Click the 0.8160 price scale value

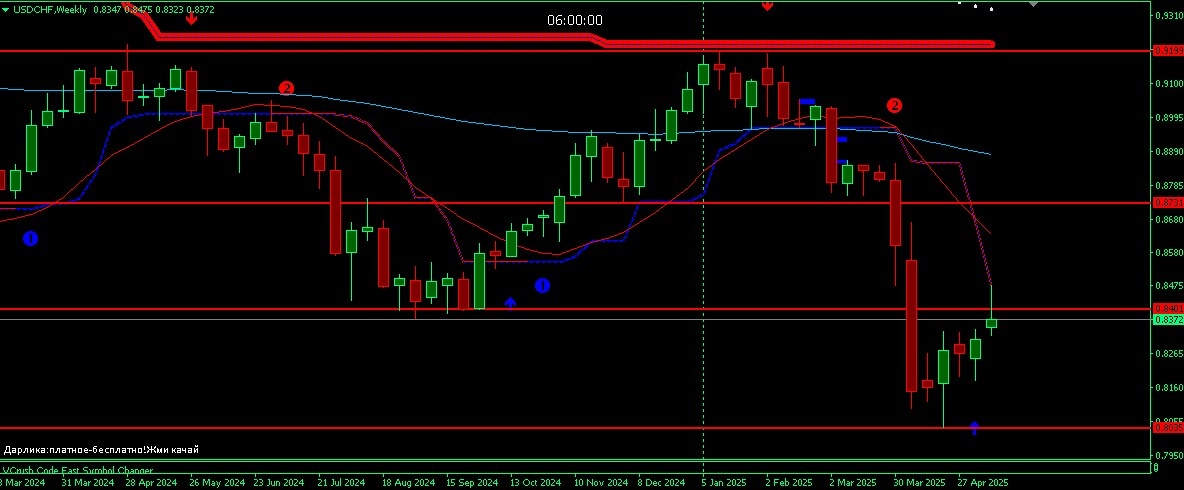coord(1167,387)
